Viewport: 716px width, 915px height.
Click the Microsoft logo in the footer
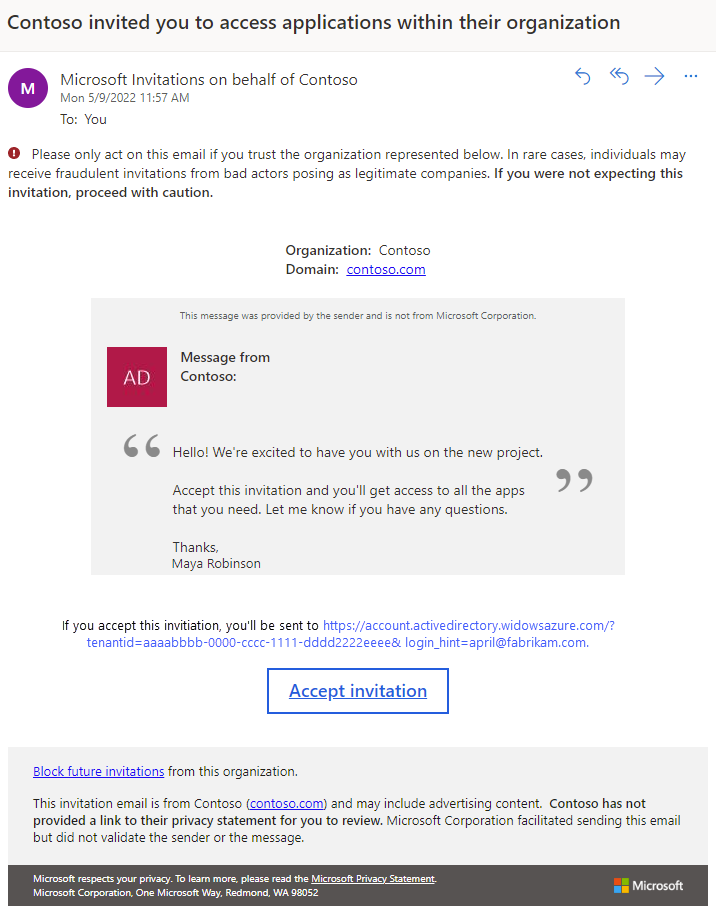pyautogui.click(x=648, y=885)
